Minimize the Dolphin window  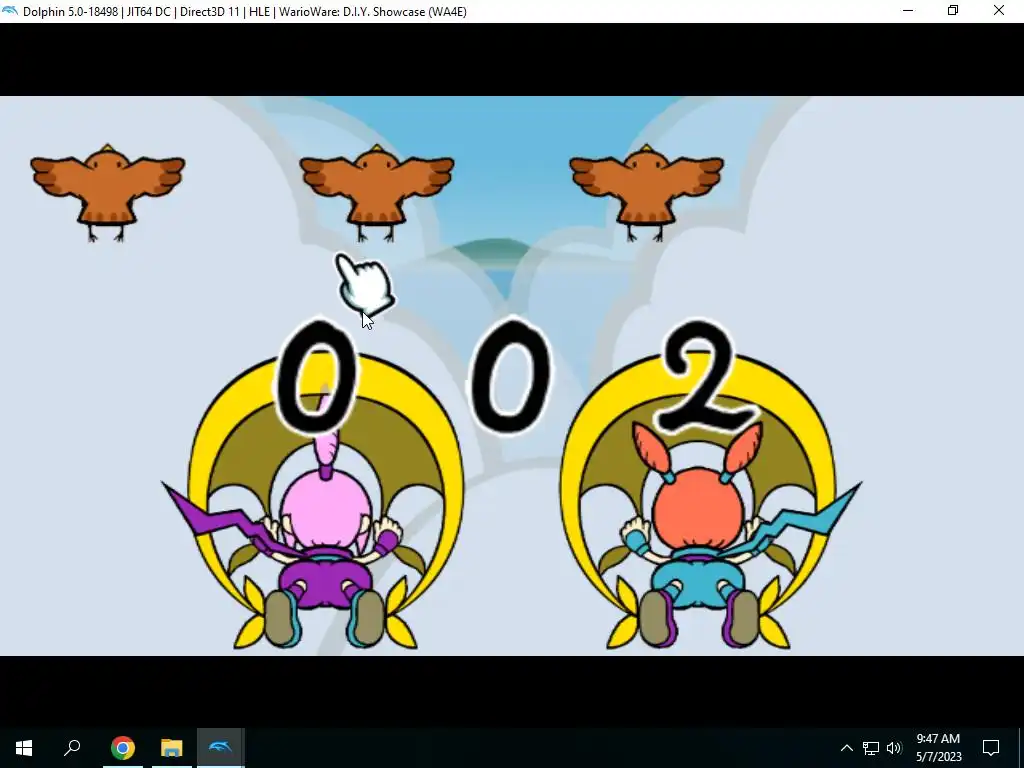(x=908, y=11)
